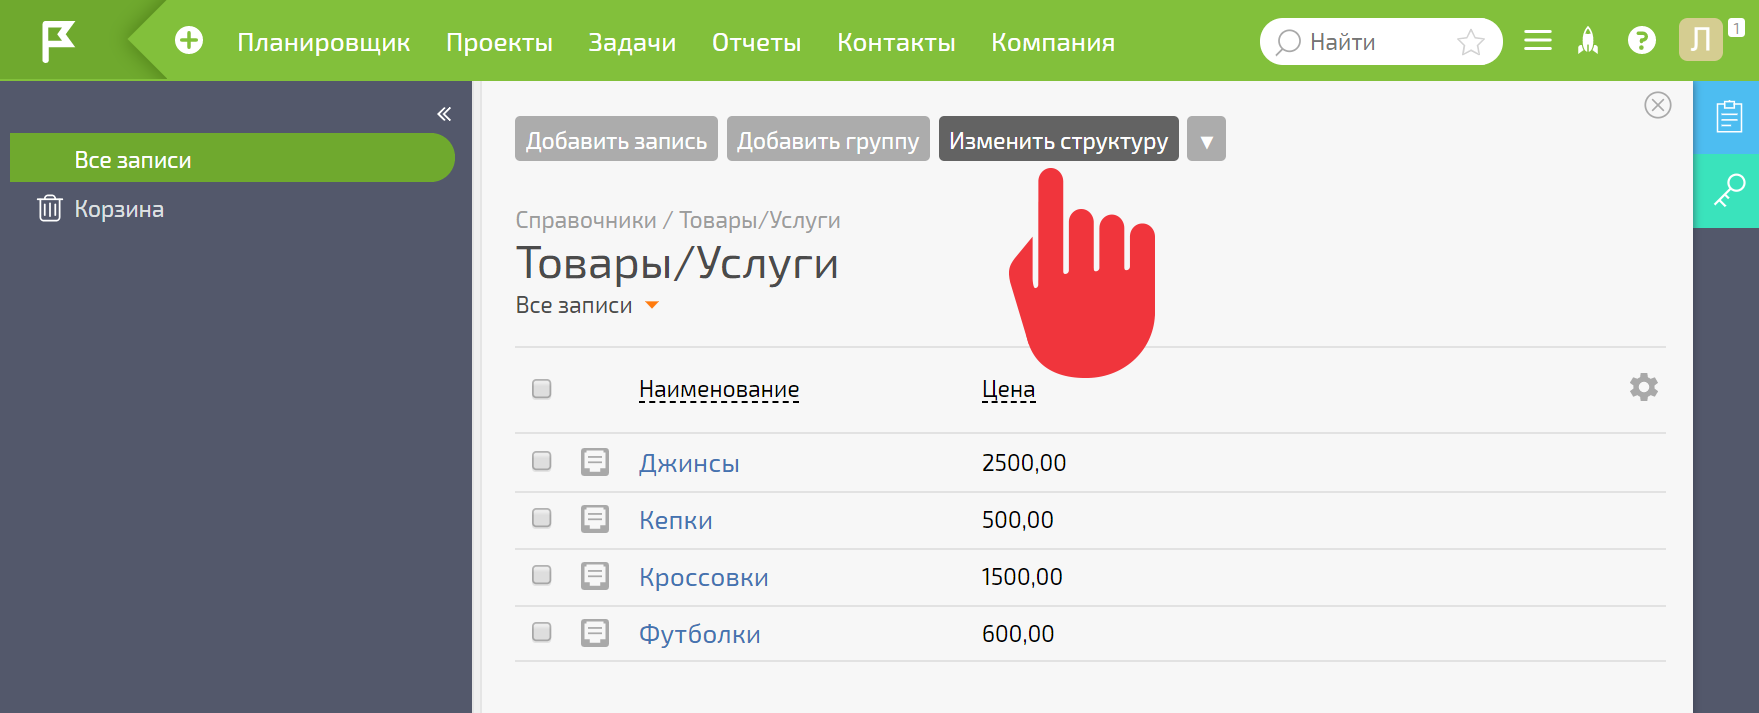Toggle the select-all checkbox in table header
The image size is (1759, 713).
point(542,389)
